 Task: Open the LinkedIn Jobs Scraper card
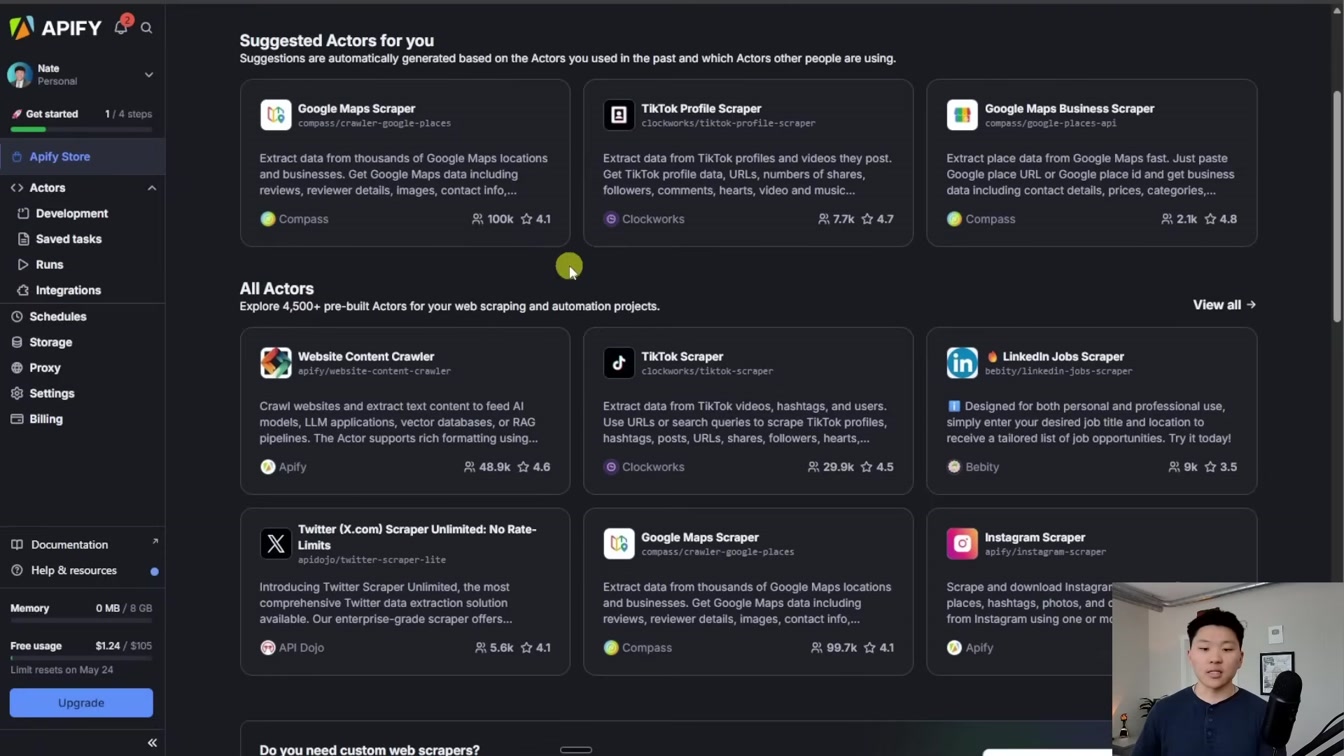pyautogui.click(x=1092, y=411)
